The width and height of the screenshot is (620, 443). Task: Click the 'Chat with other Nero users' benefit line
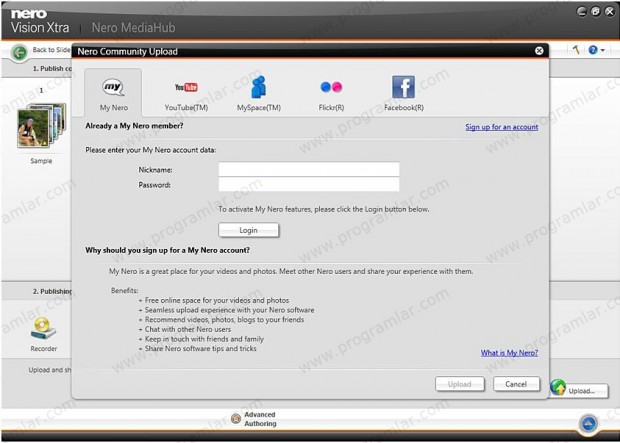[x=188, y=329]
